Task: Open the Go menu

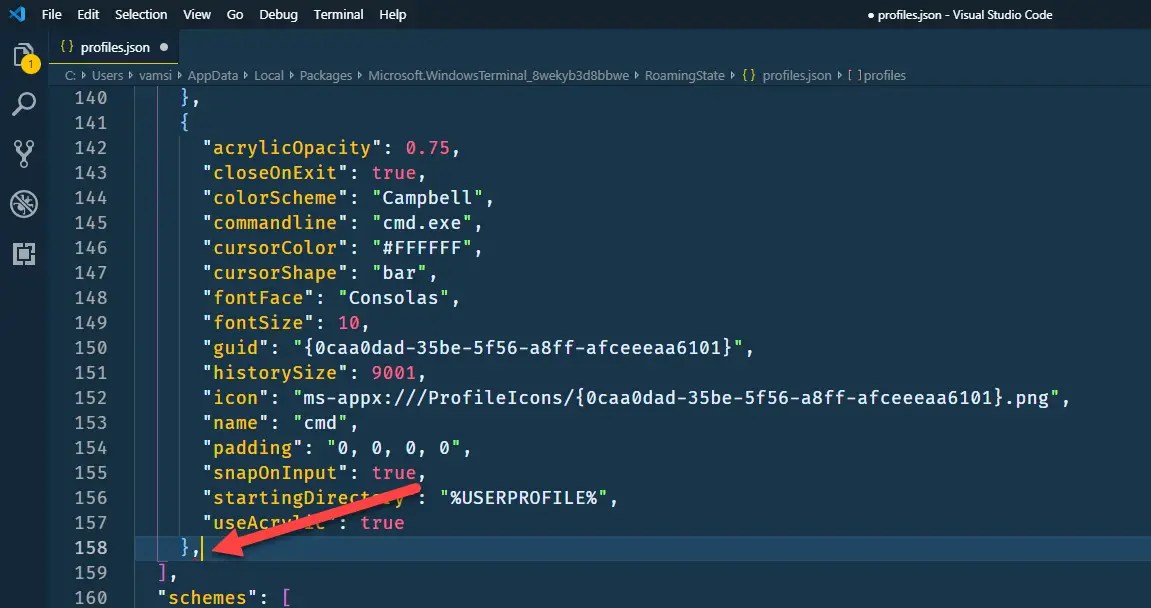Action: pos(235,15)
